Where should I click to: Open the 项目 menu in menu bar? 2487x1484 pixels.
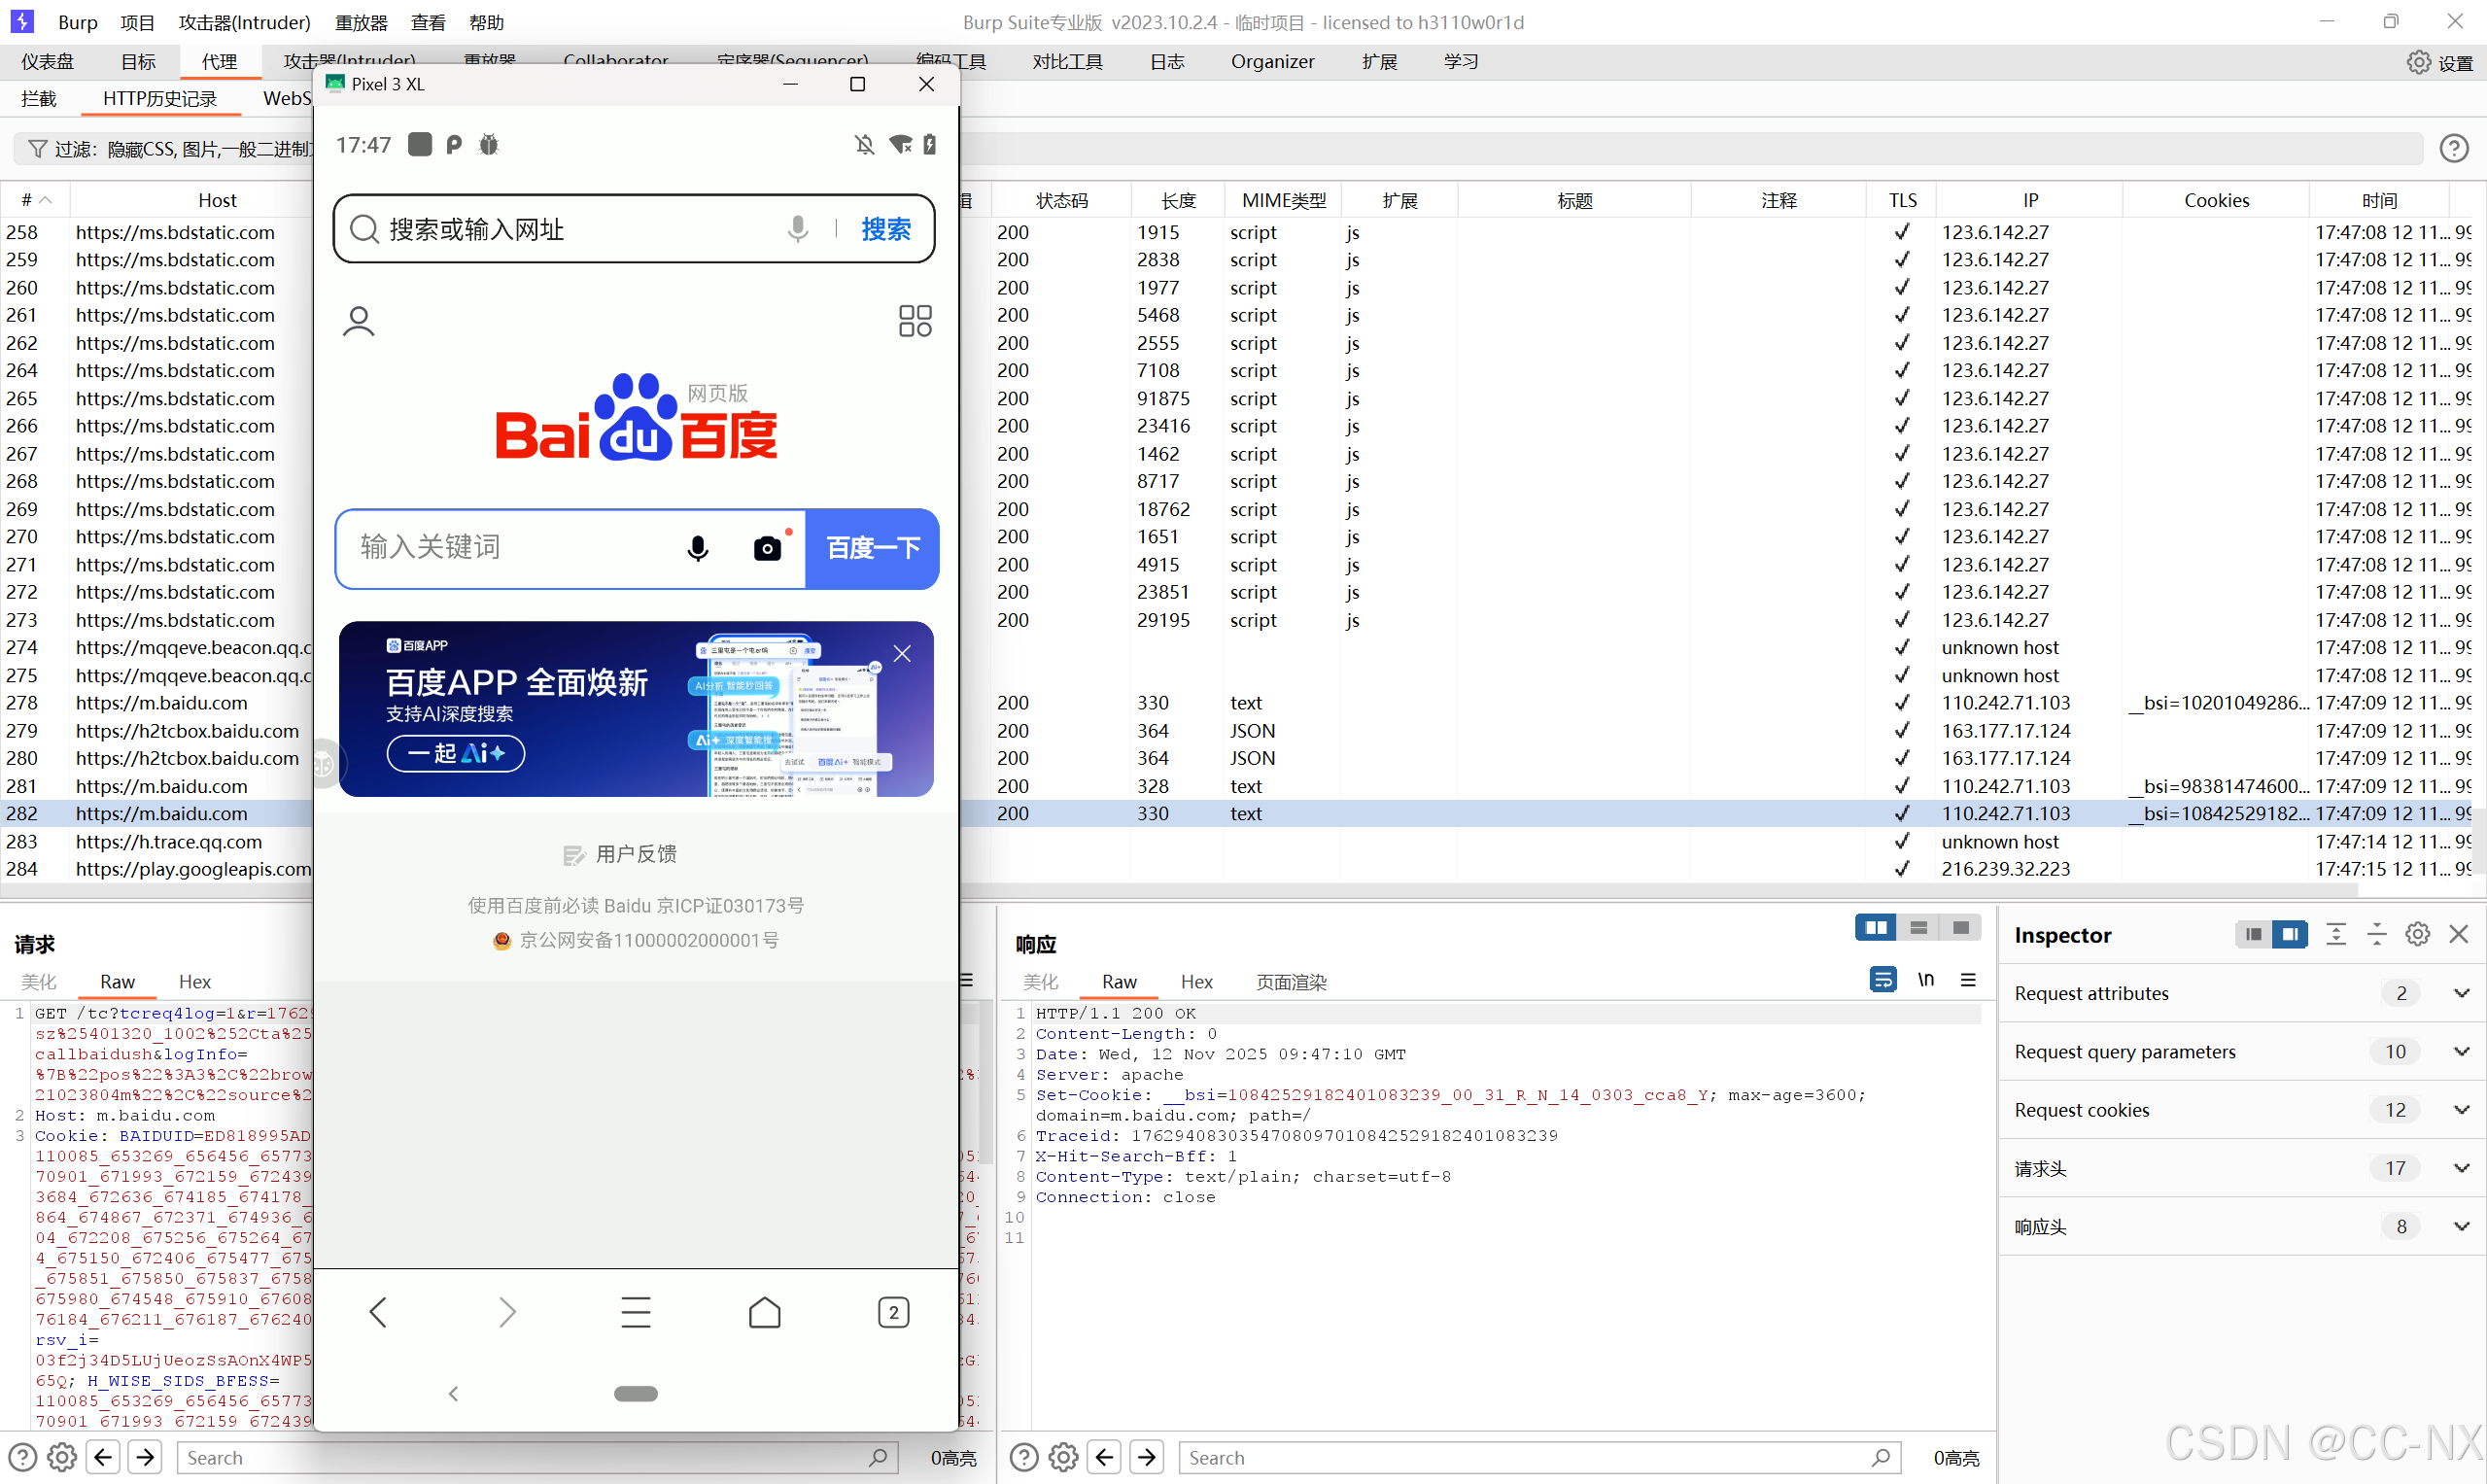tap(137, 22)
